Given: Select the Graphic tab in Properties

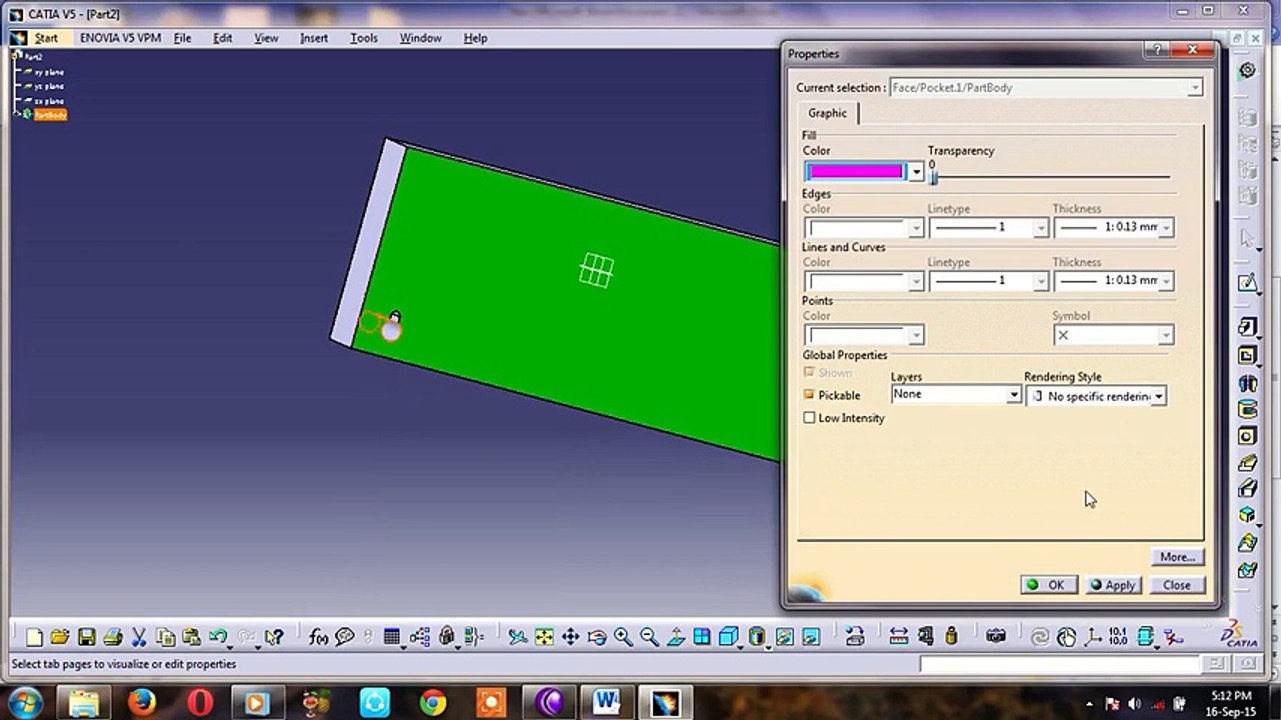Looking at the screenshot, I should pyautogui.click(x=827, y=113).
